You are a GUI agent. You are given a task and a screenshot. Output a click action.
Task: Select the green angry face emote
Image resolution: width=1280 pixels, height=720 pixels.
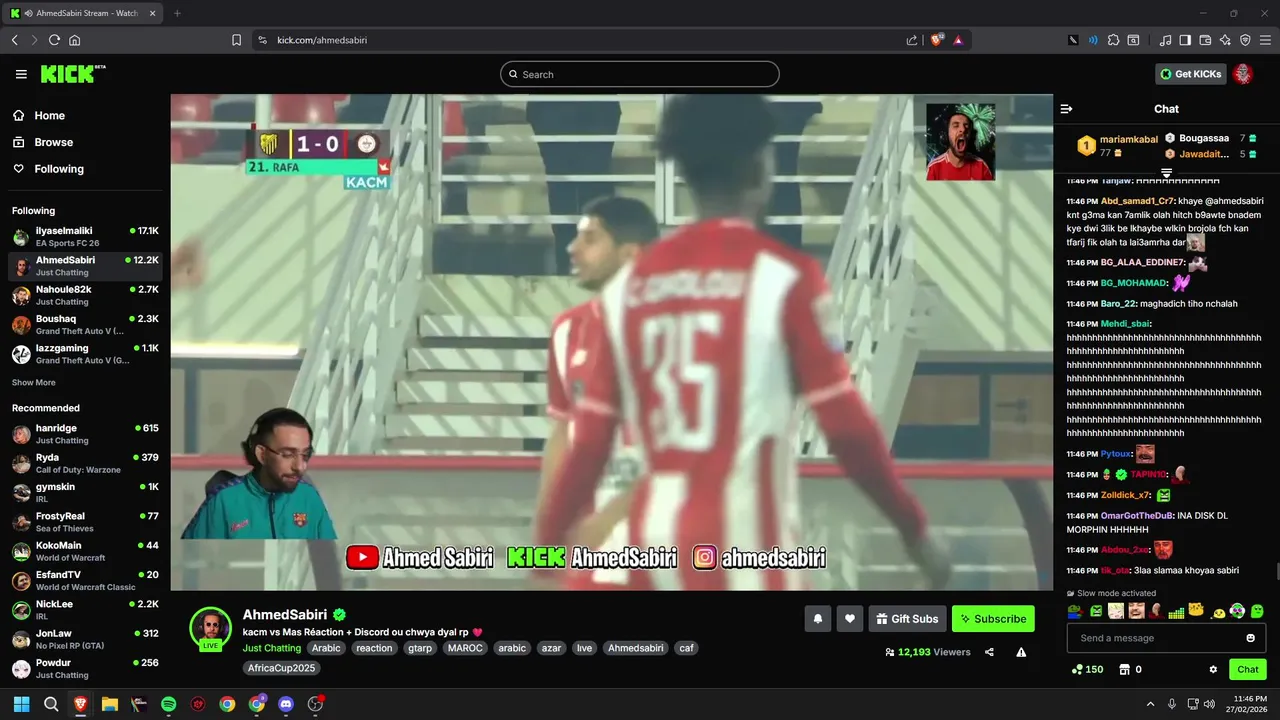(1096, 611)
